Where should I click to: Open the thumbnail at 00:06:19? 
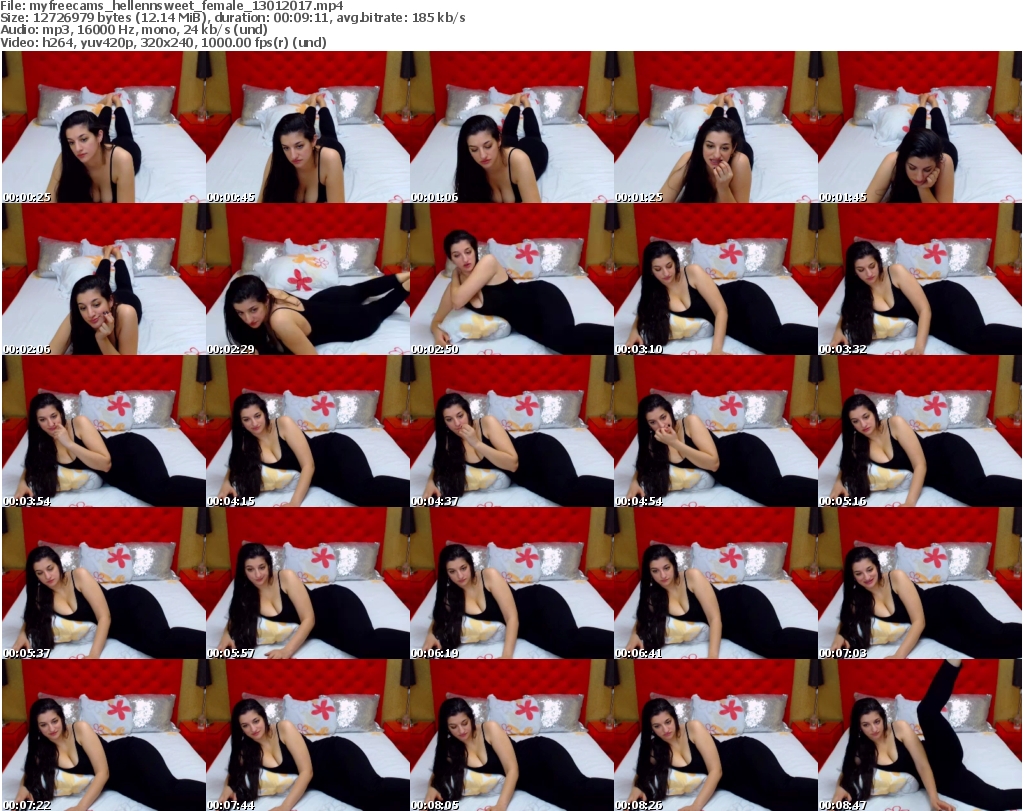(512, 583)
